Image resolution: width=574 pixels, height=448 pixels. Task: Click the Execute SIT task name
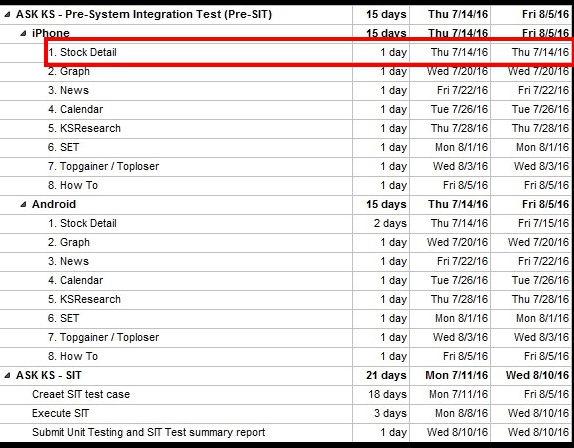[x=60, y=414]
